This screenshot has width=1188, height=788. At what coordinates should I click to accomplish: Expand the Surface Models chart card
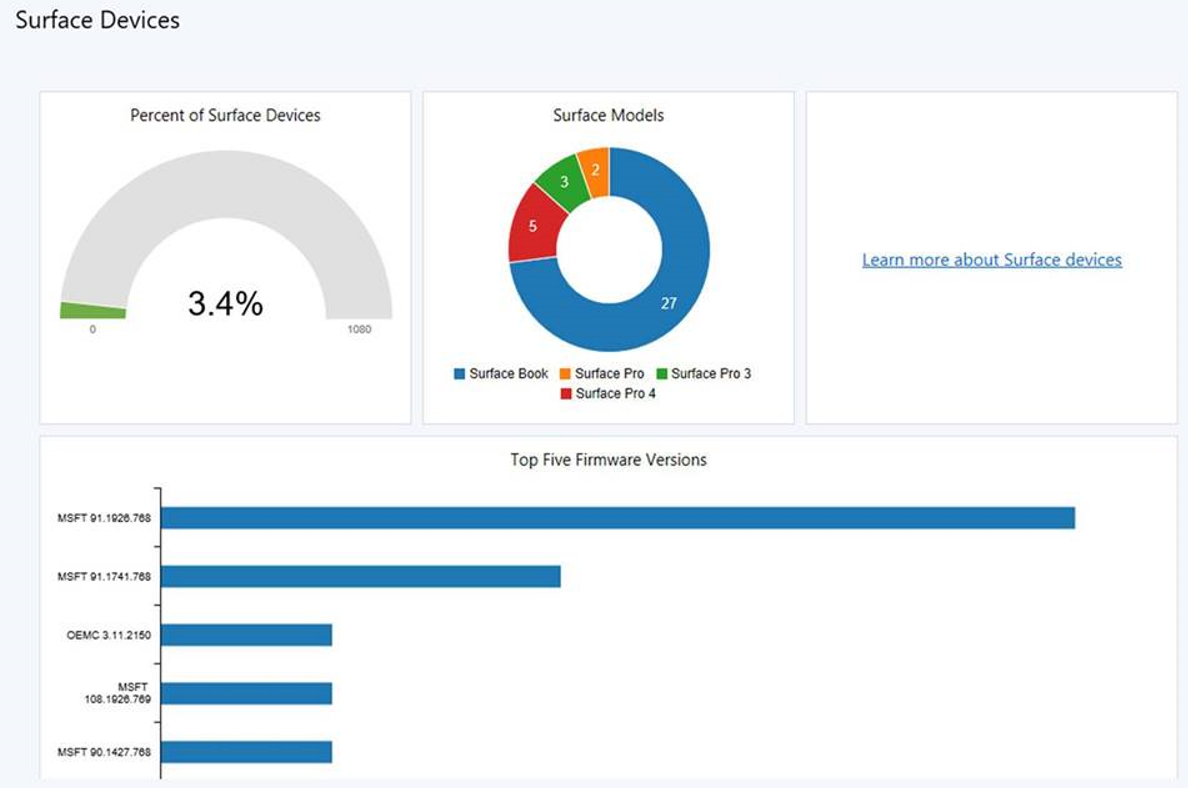tap(608, 115)
